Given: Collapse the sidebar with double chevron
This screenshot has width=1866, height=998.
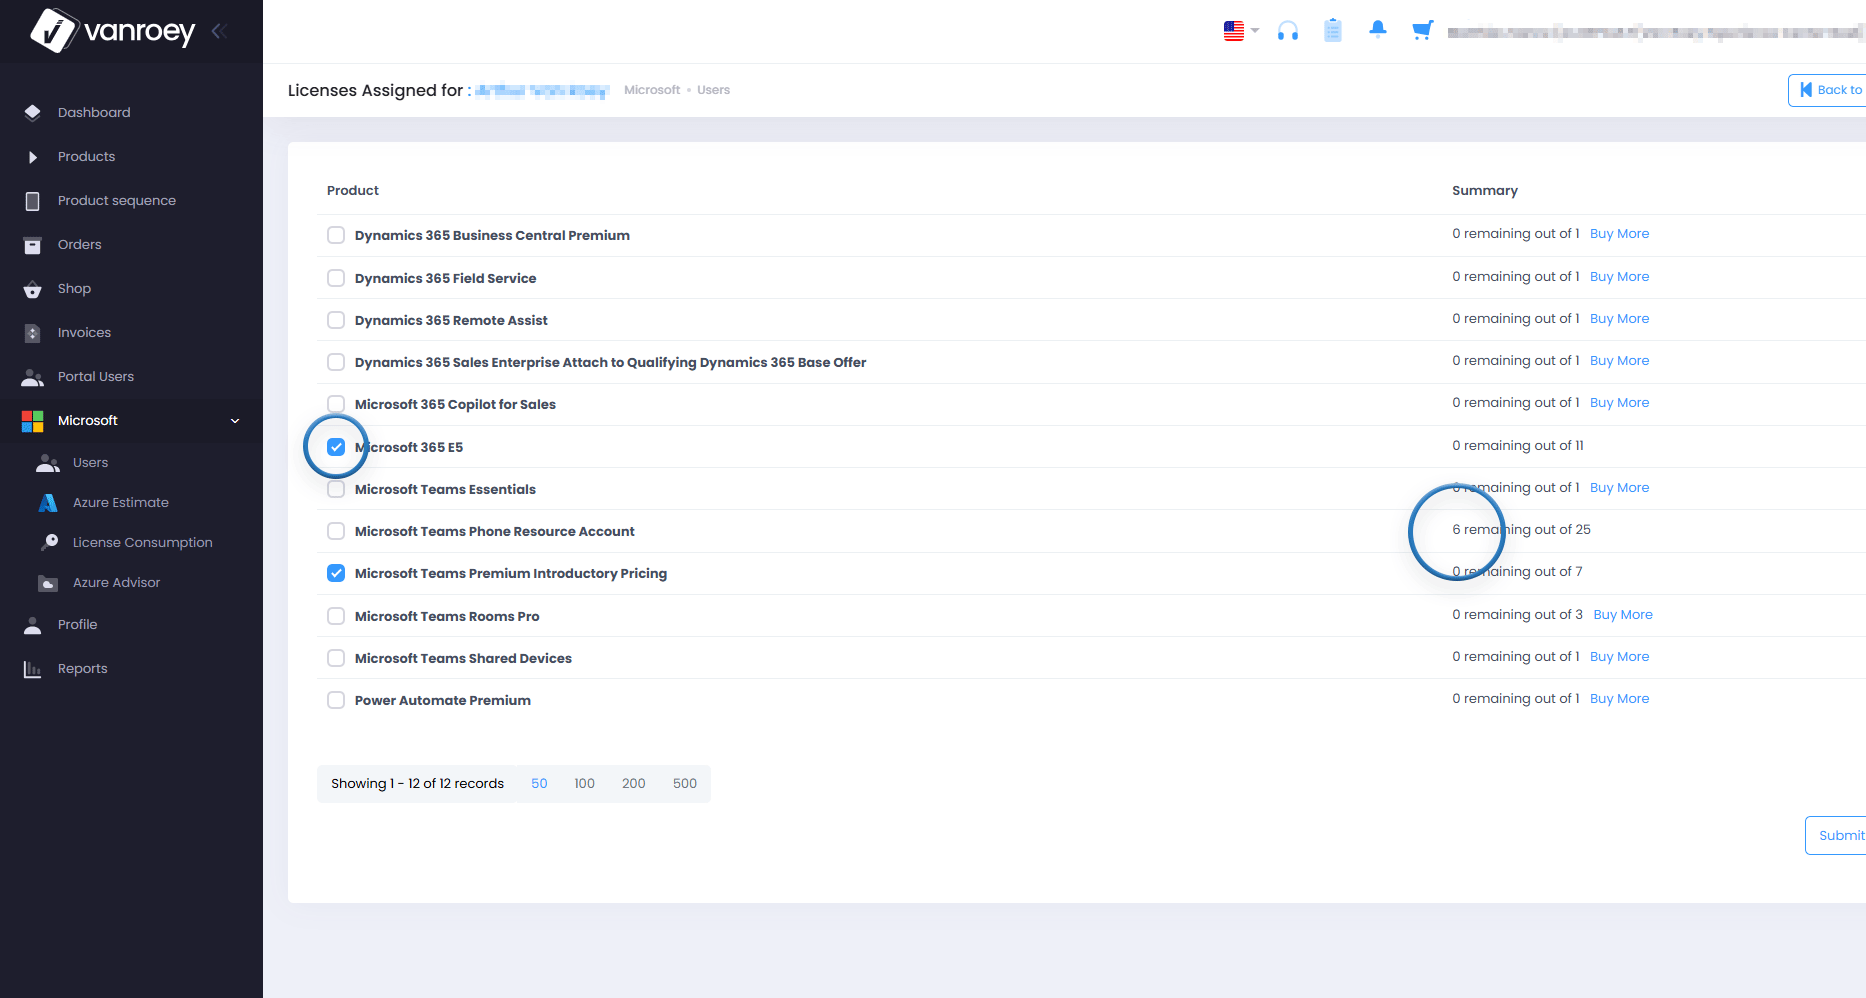Looking at the screenshot, I should (220, 31).
